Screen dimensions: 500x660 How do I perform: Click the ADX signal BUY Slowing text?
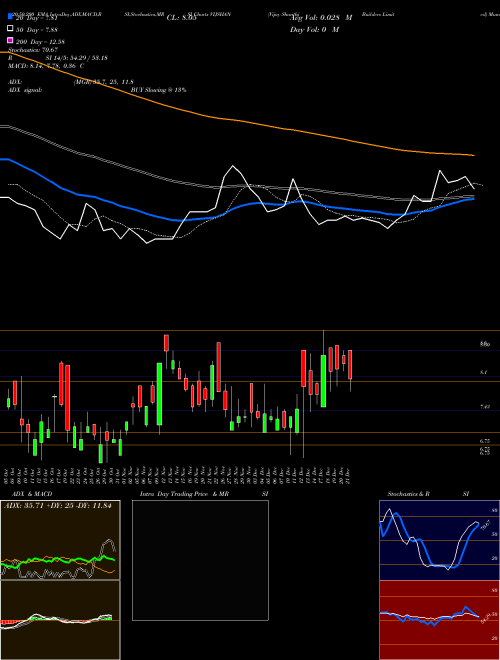point(97,90)
